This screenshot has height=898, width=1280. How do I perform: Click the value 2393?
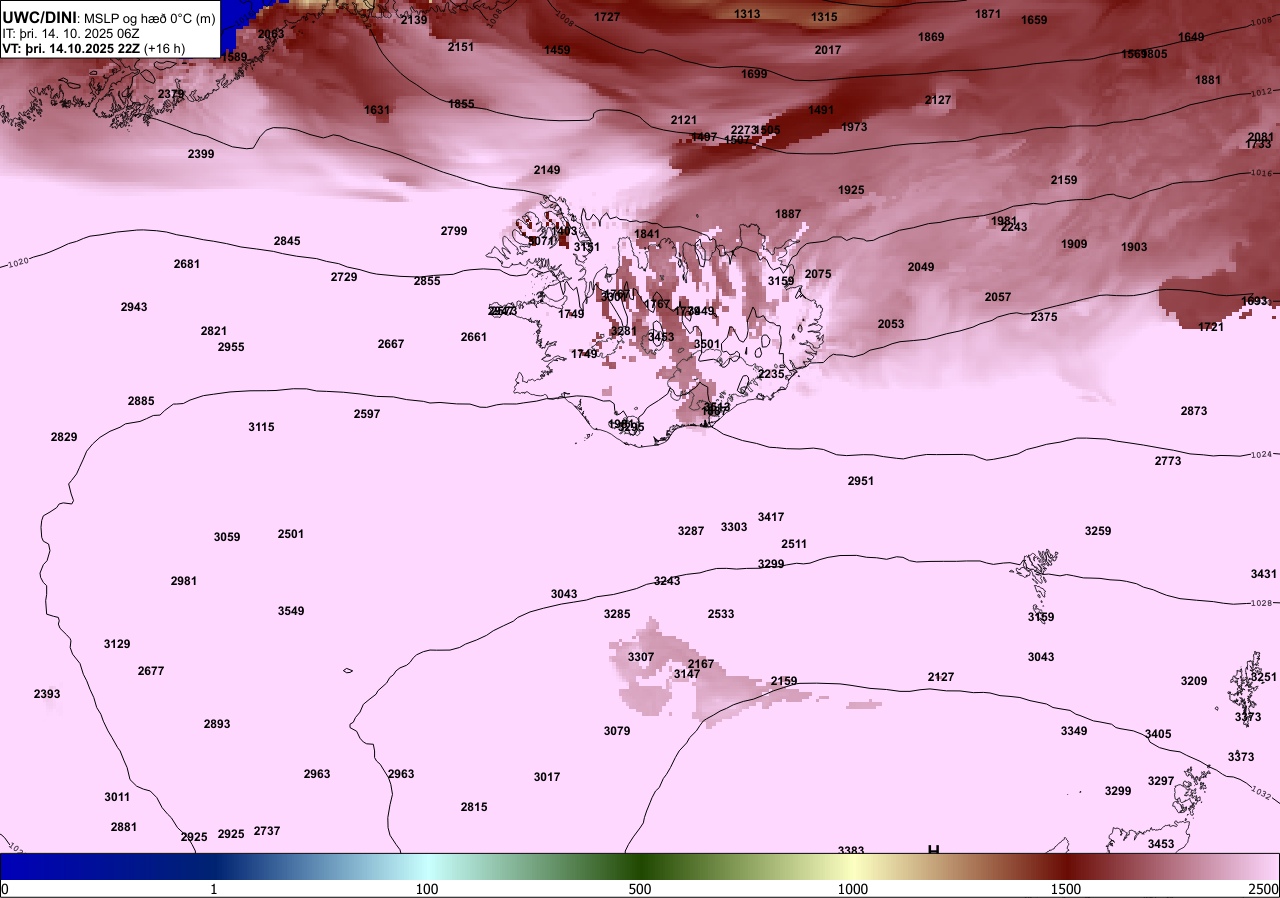tap(47, 694)
